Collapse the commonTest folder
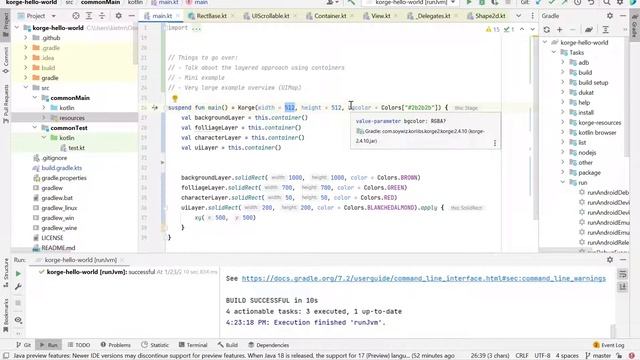 pyautogui.click(x=35, y=128)
